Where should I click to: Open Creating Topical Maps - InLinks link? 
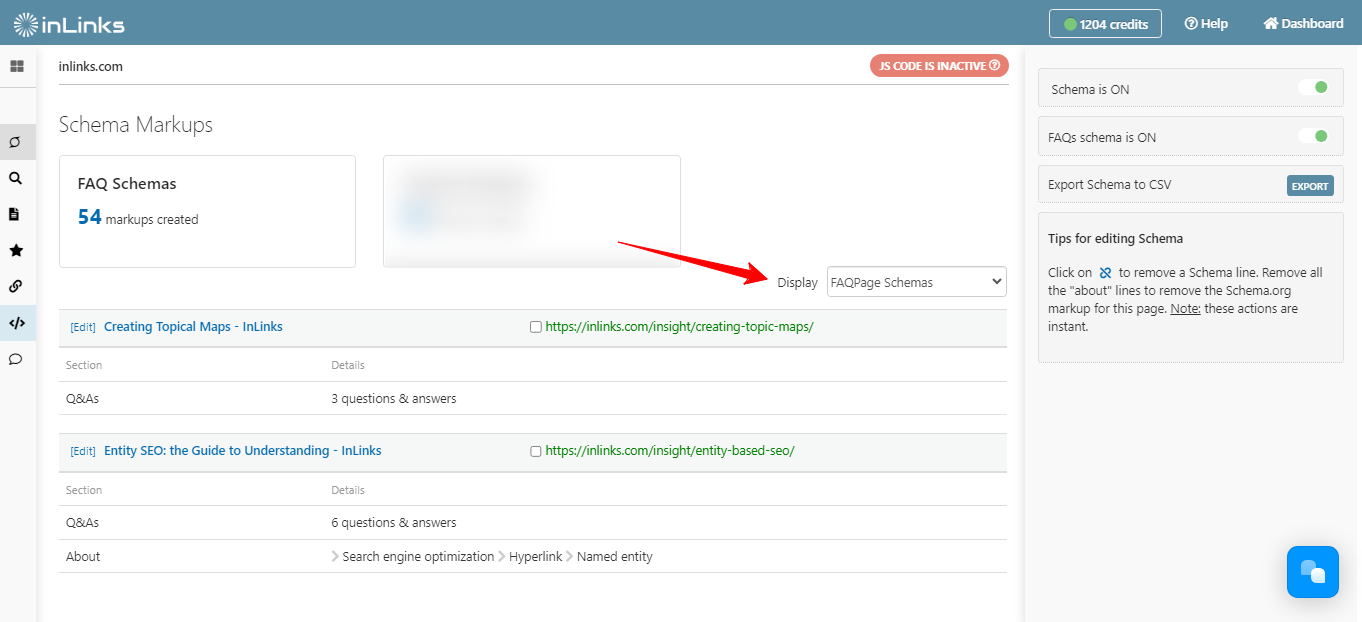[193, 327]
